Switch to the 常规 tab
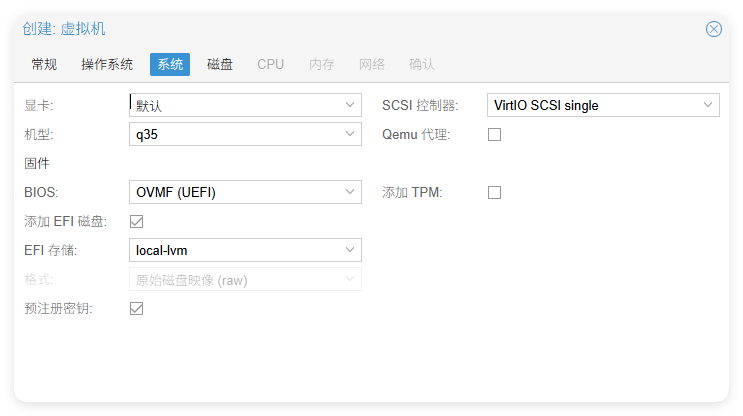This screenshot has width=743, height=416. click(x=44, y=64)
